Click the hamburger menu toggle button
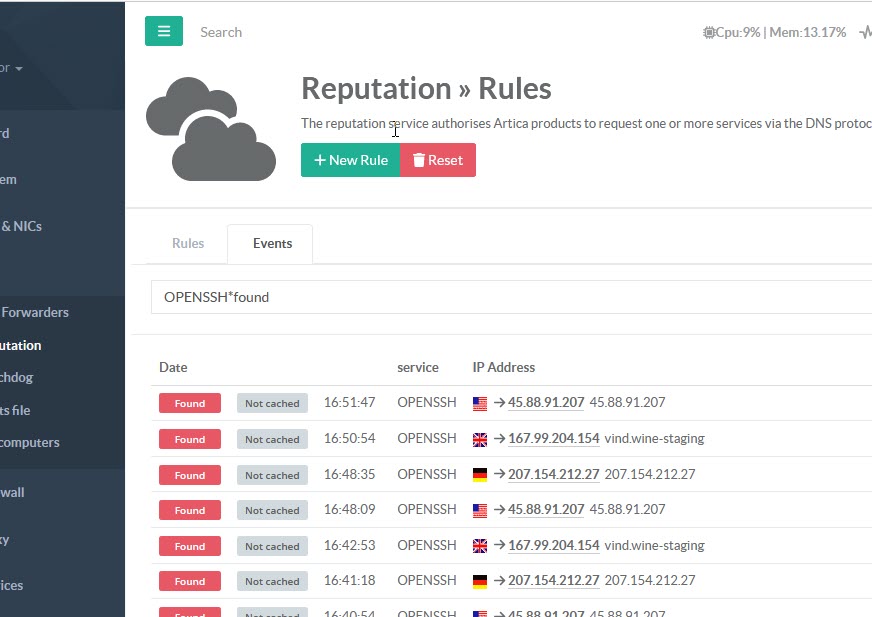This screenshot has height=617, width=872. (x=164, y=31)
